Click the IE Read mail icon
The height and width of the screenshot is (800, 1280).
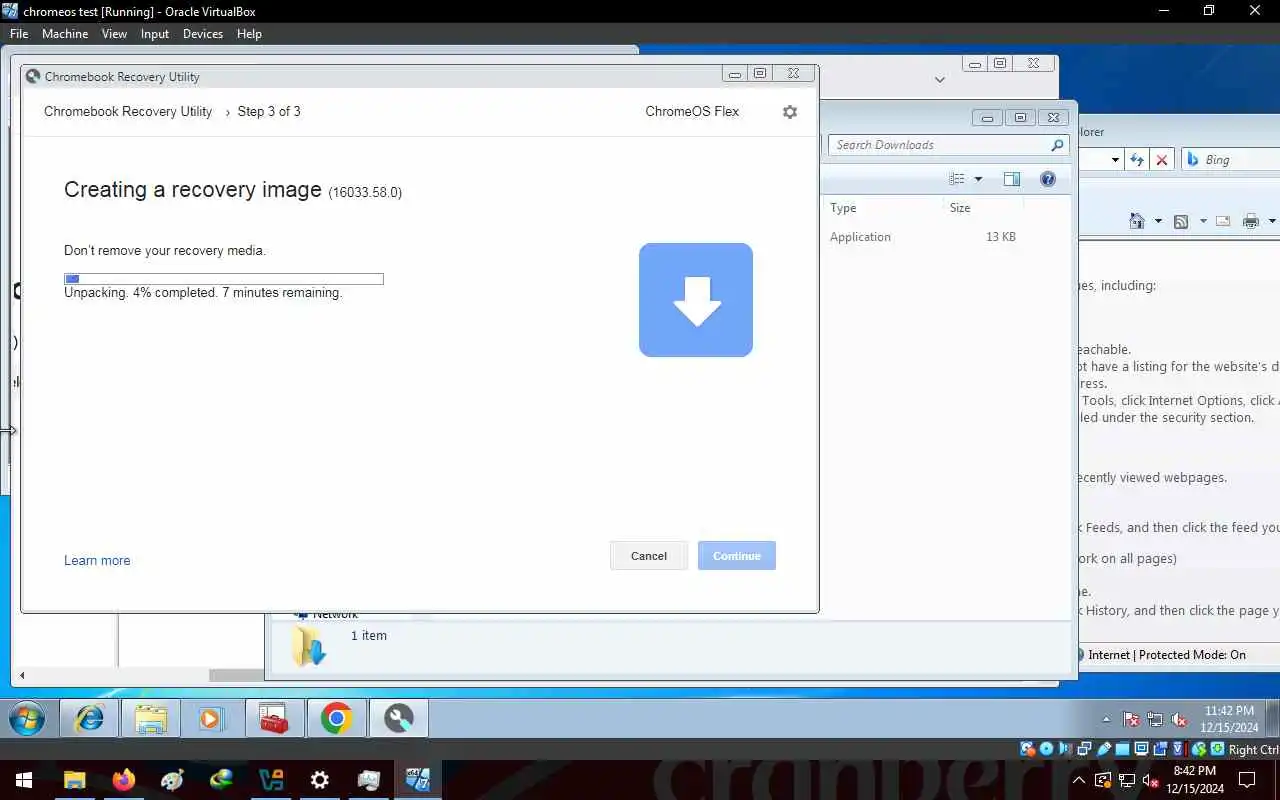[1223, 221]
